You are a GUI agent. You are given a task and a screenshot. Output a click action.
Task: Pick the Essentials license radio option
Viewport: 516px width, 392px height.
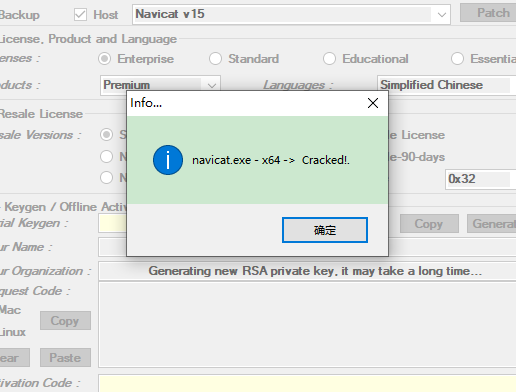(x=457, y=59)
